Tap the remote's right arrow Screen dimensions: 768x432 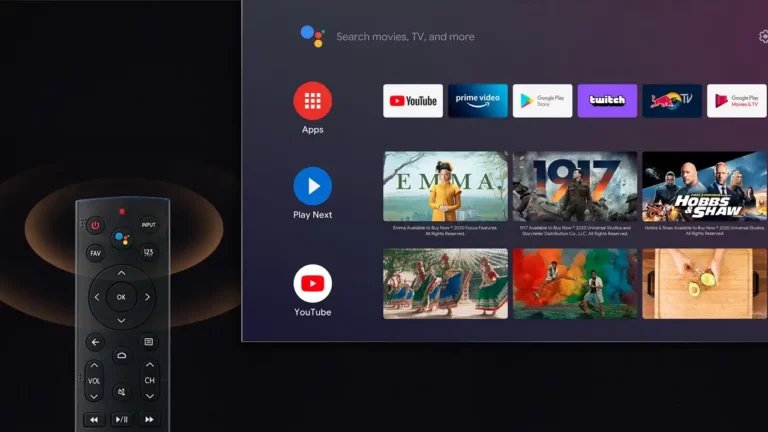(147, 297)
